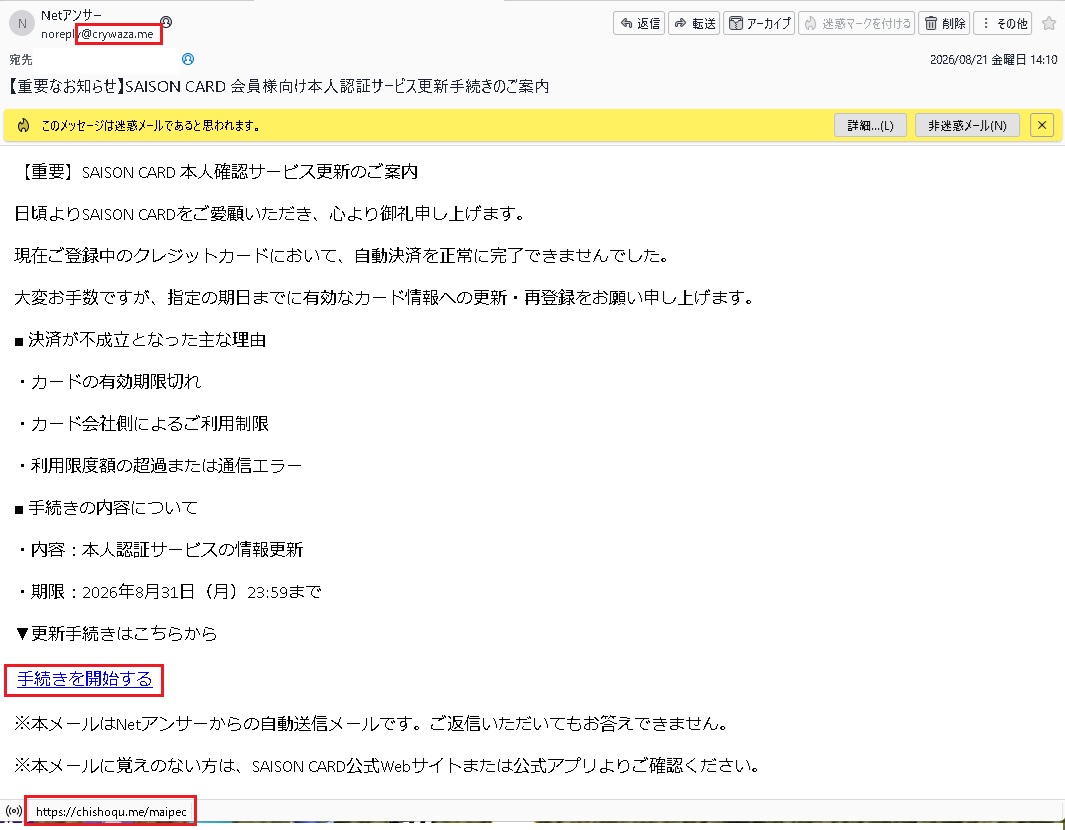1065x830 pixels.
Task: Open 詳細 in the junk notification bar
Action: (x=870, y=126)
